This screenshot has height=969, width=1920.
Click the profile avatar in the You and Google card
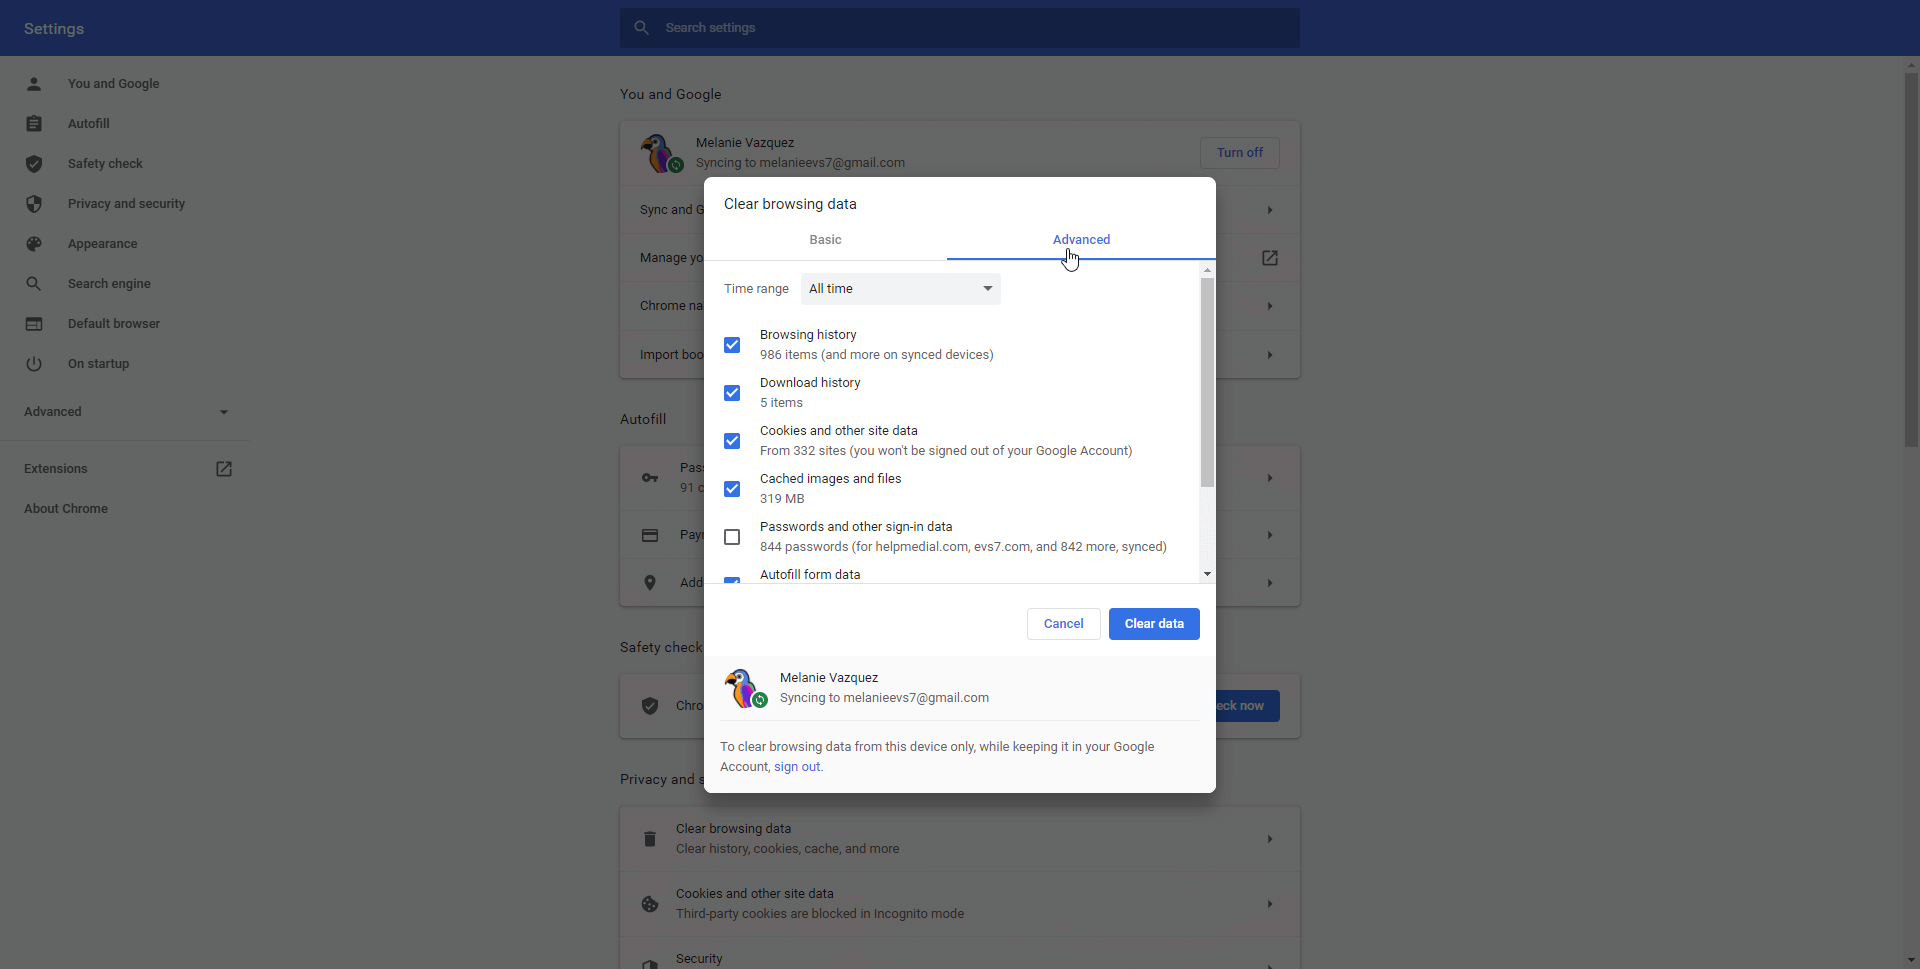(661, 153)
